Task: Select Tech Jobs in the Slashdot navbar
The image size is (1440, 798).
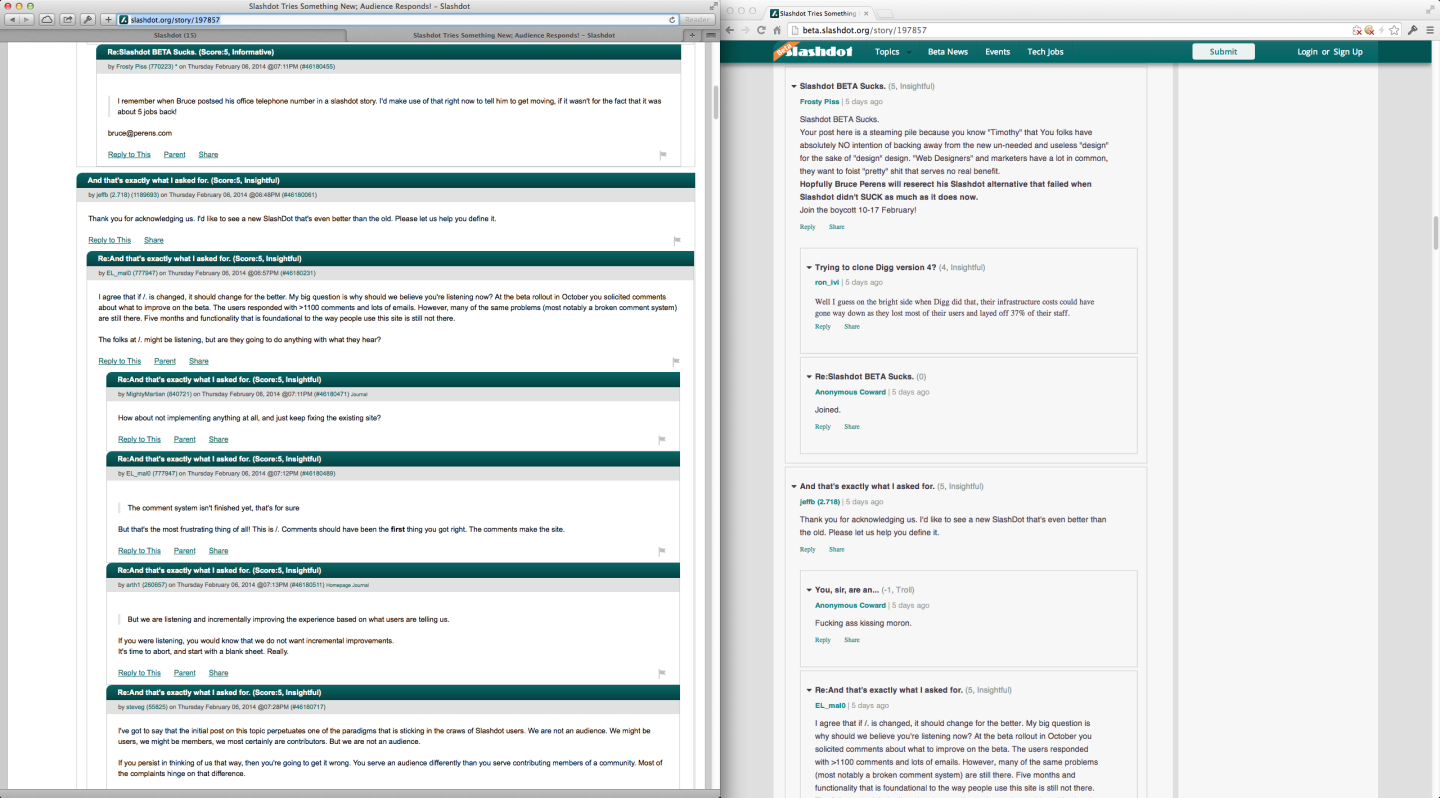Action: point(1044,51)
